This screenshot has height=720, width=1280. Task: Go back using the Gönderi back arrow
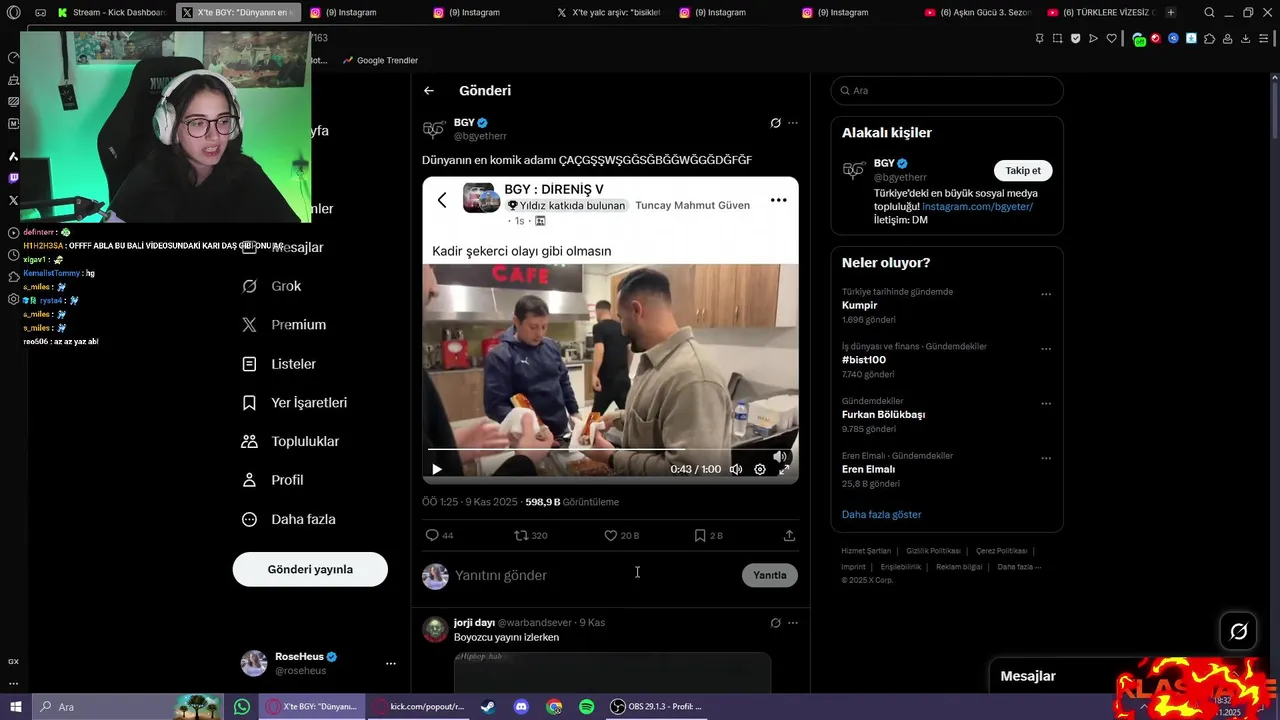pyautogui.click(x=429, y=91)
